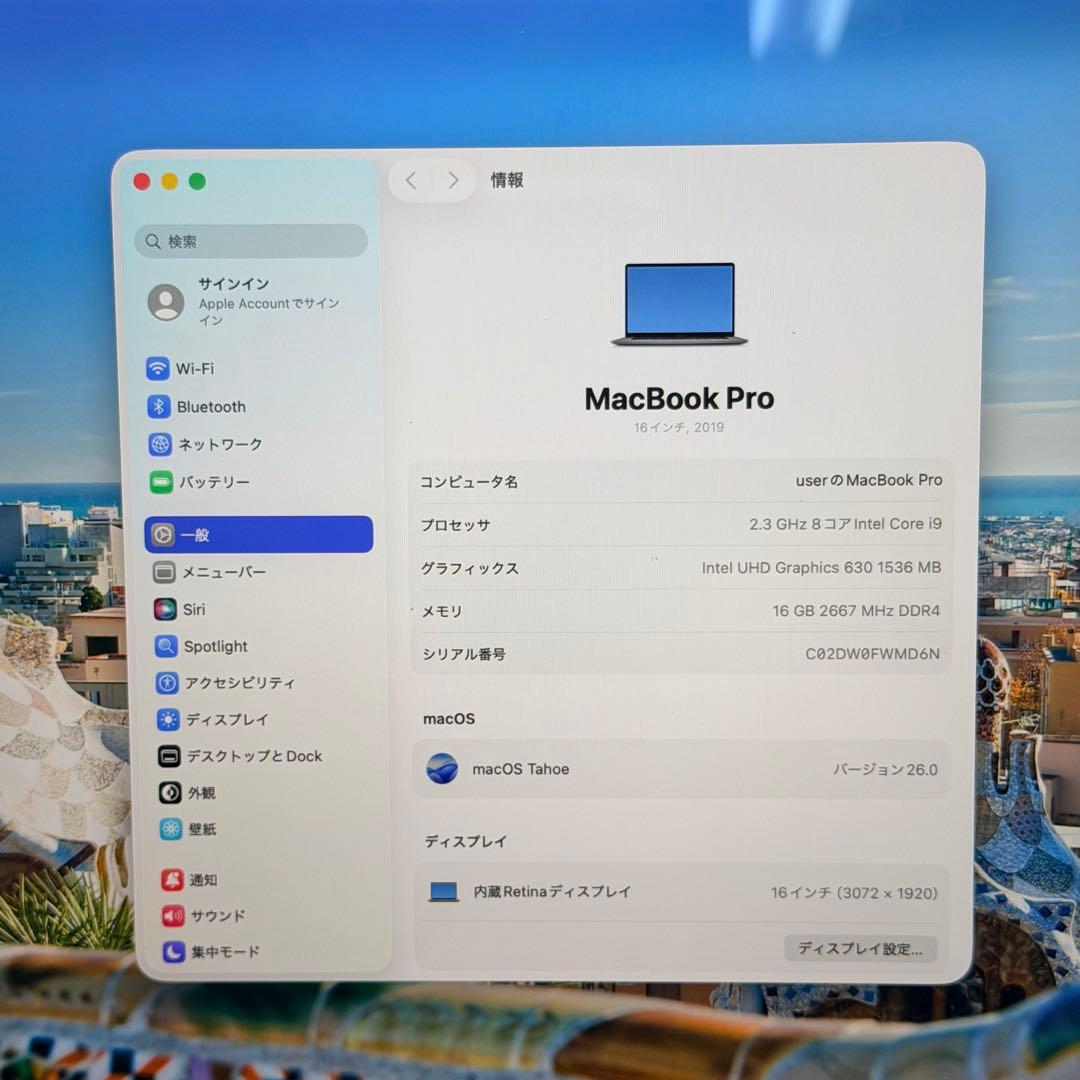Open バッテリー settings

click(213, 482)
